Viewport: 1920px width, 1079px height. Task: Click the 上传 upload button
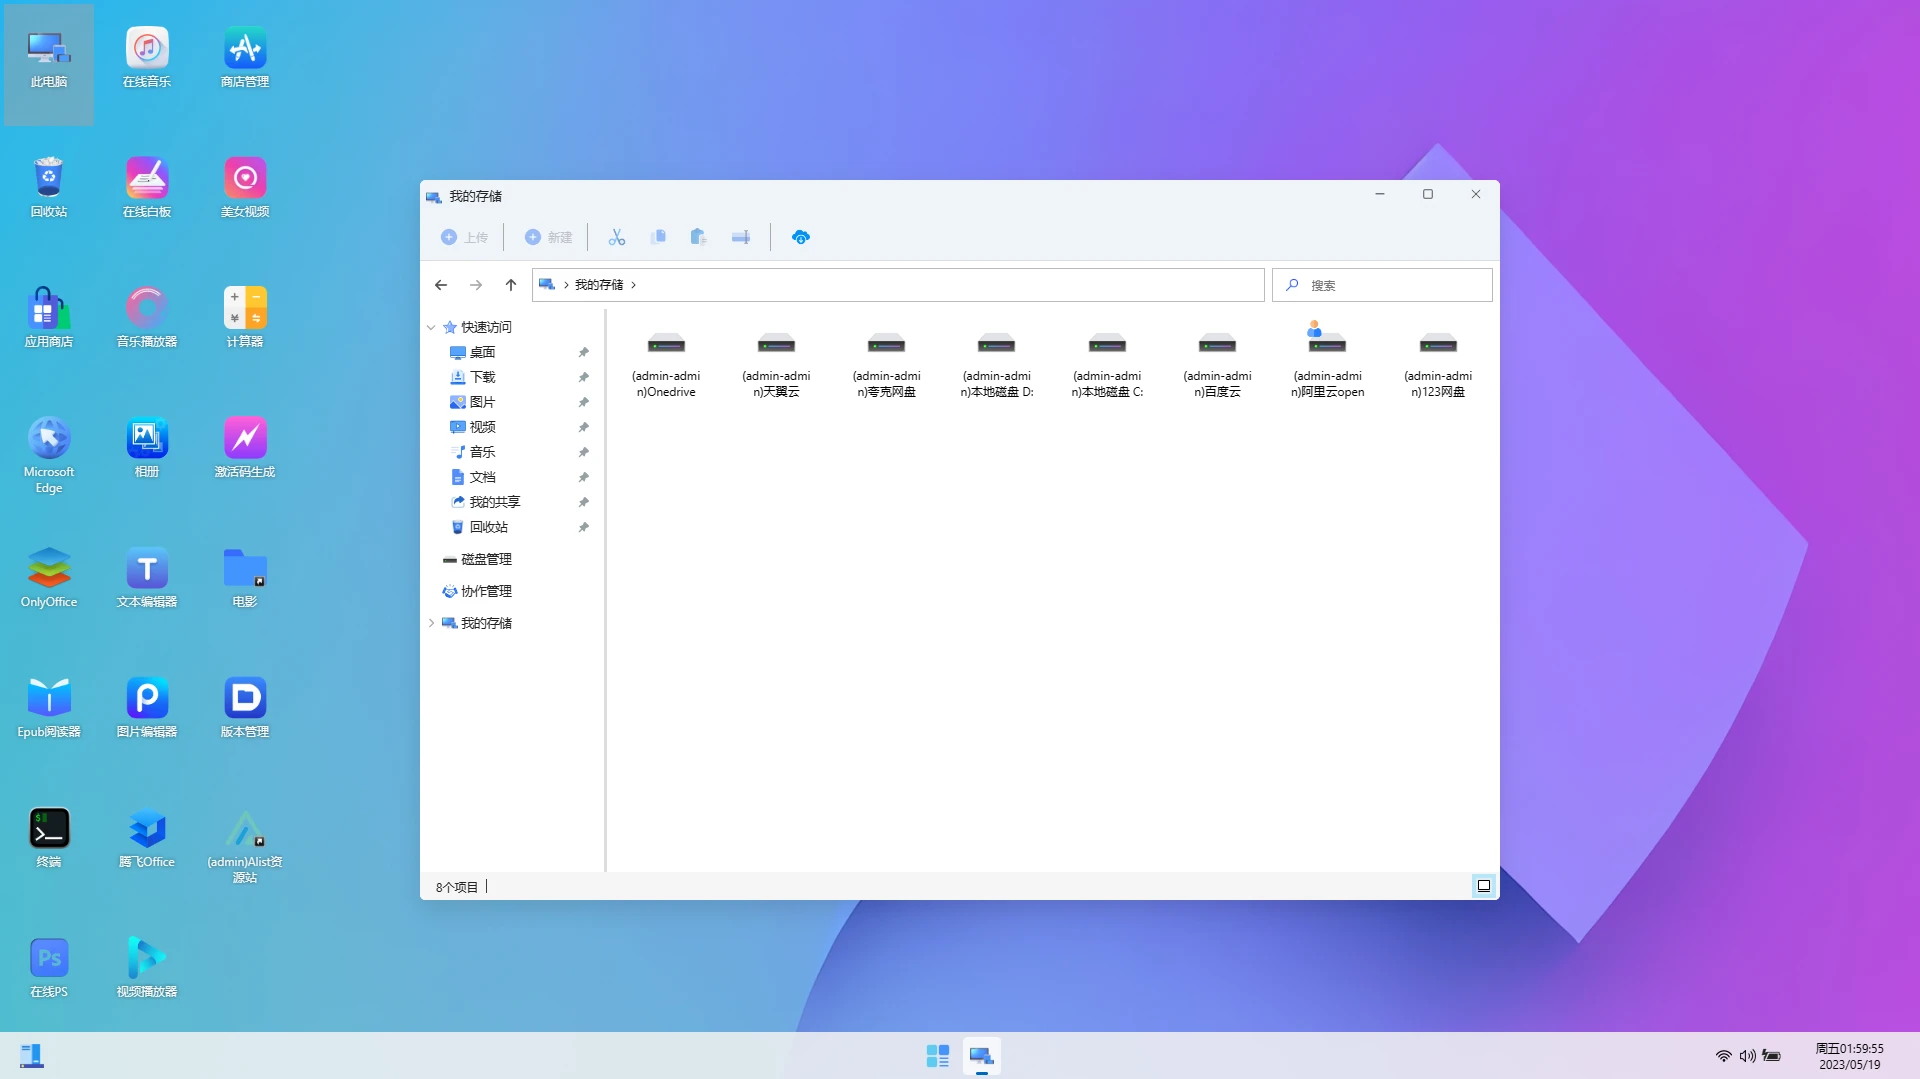click(x=465, y=237)
